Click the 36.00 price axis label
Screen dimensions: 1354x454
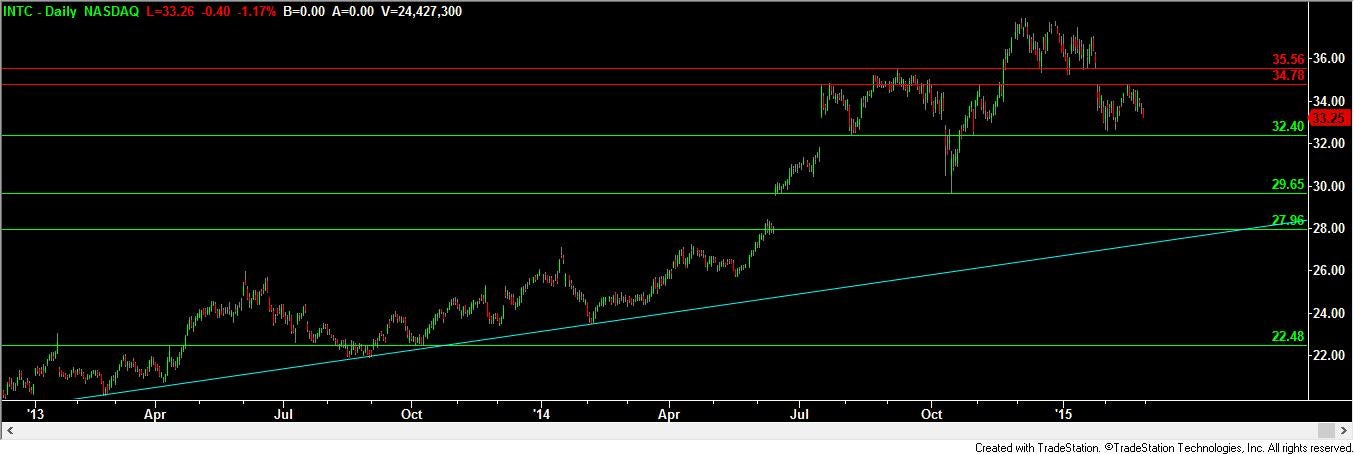pyautogui.click(x=1330, y=59)
